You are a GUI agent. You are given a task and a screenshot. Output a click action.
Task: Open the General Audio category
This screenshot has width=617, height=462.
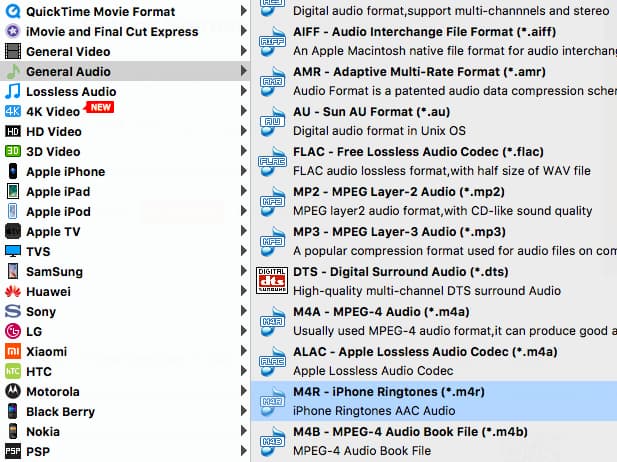click(125, 71)
